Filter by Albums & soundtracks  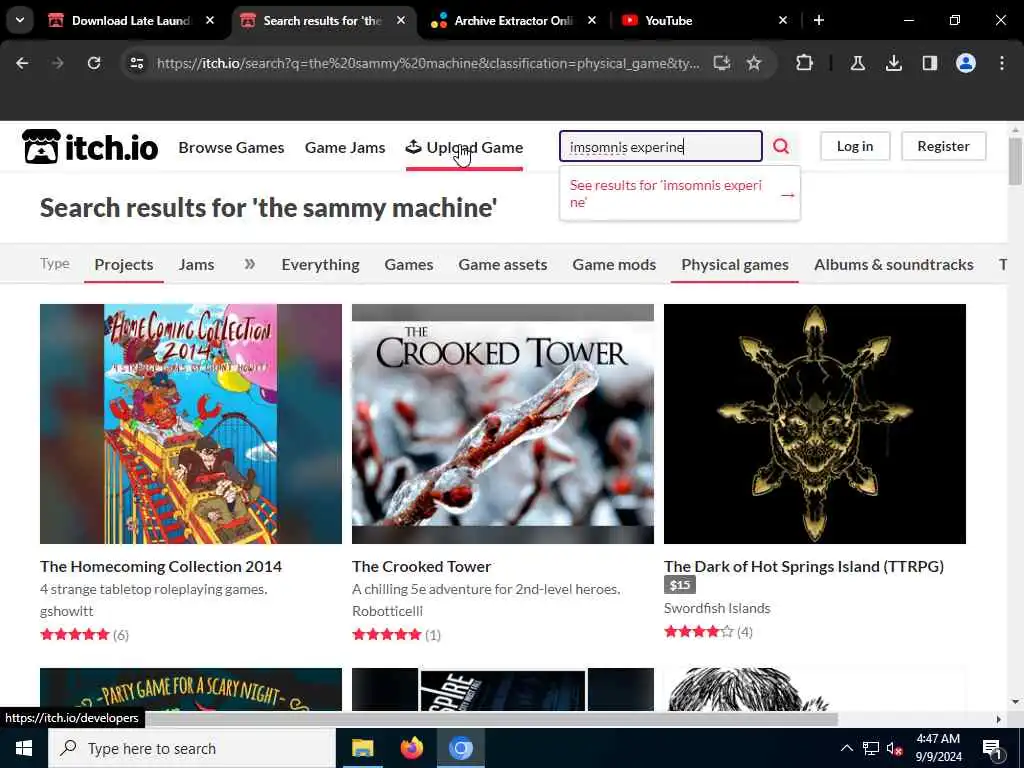tap(893, 264)
